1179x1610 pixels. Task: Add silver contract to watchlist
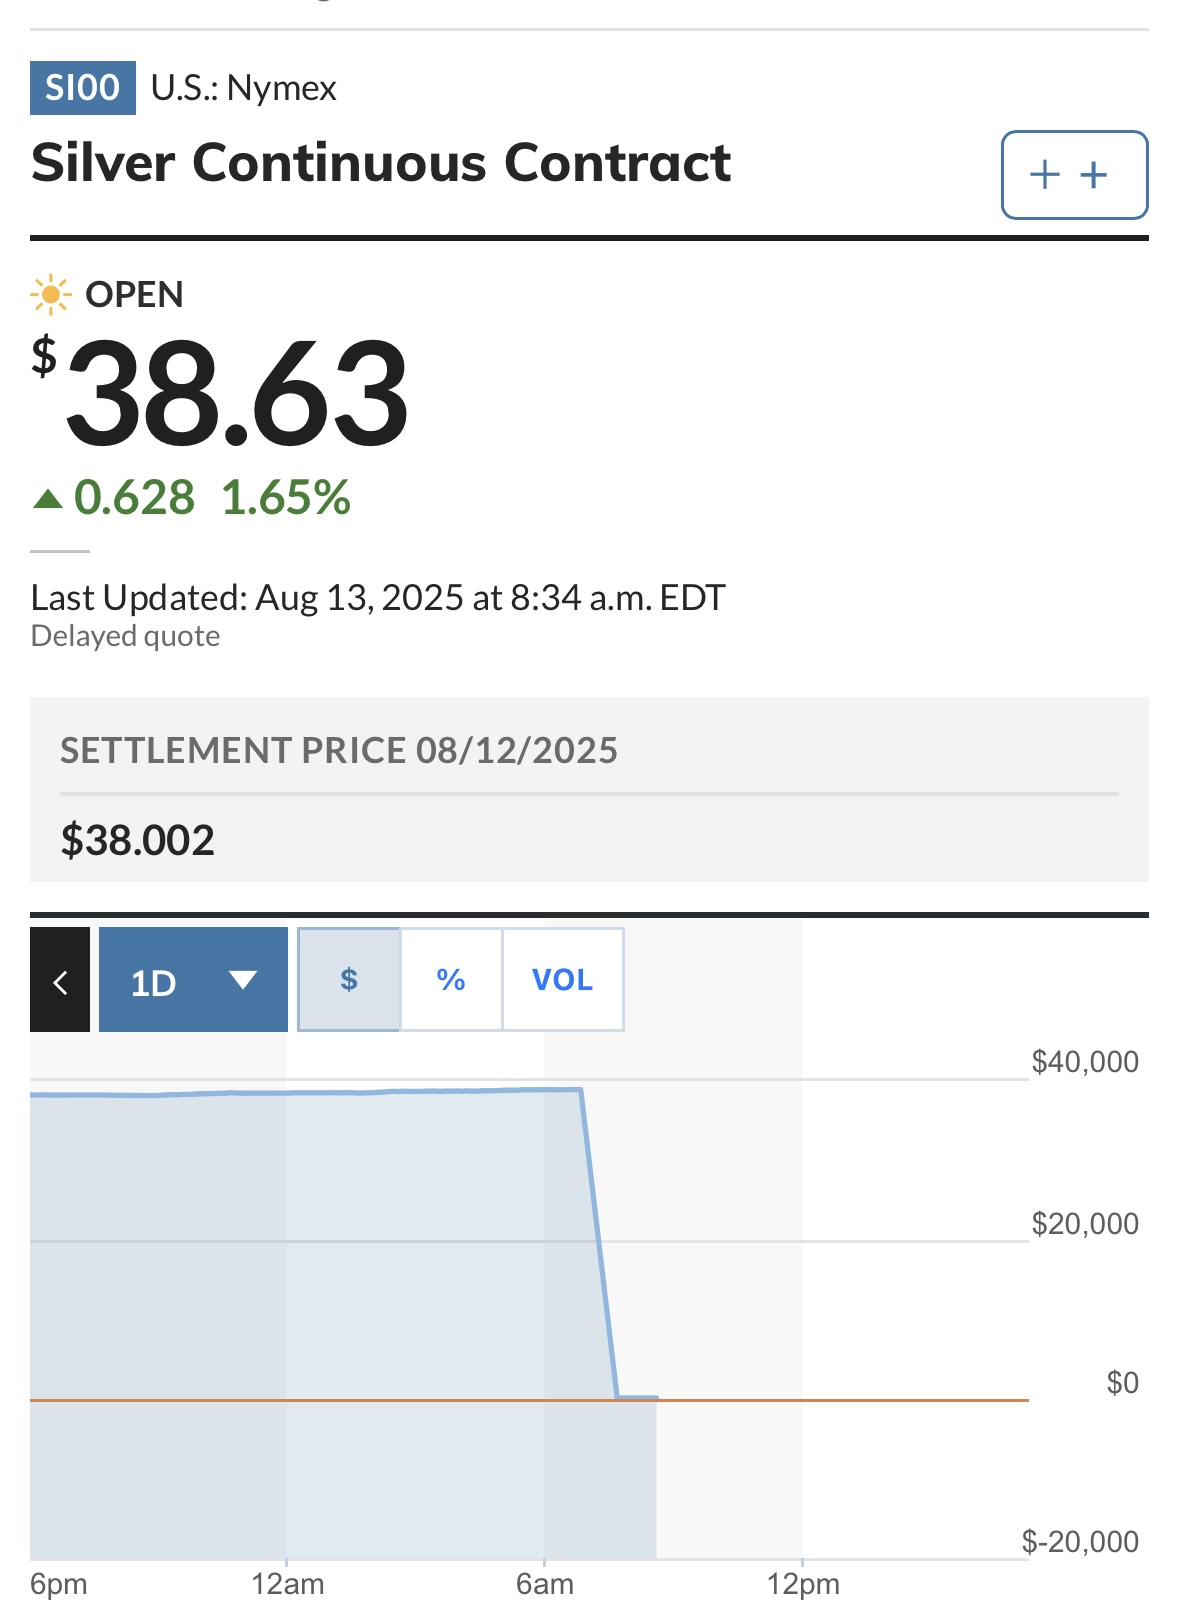pos(1074,175)
